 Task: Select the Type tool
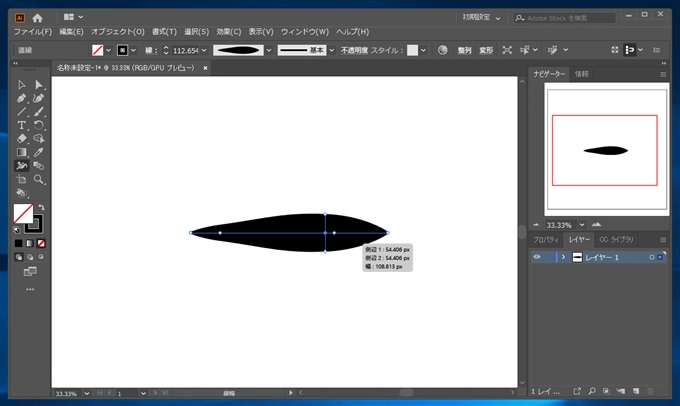pyautogui.click(x=21, y=125)
